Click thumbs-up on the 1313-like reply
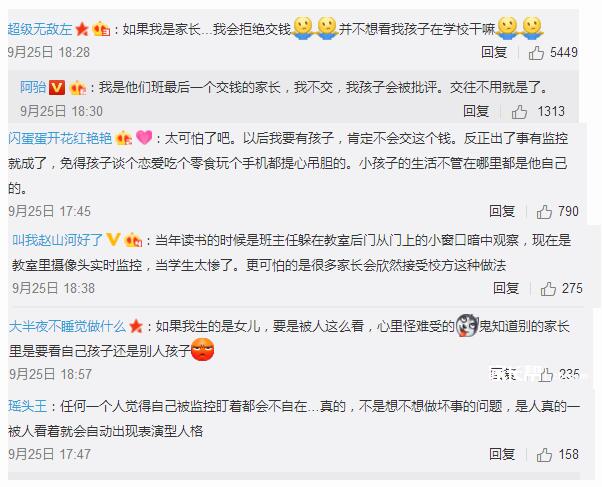Screen dimensions: 602x487 click(x=519, y=112)
